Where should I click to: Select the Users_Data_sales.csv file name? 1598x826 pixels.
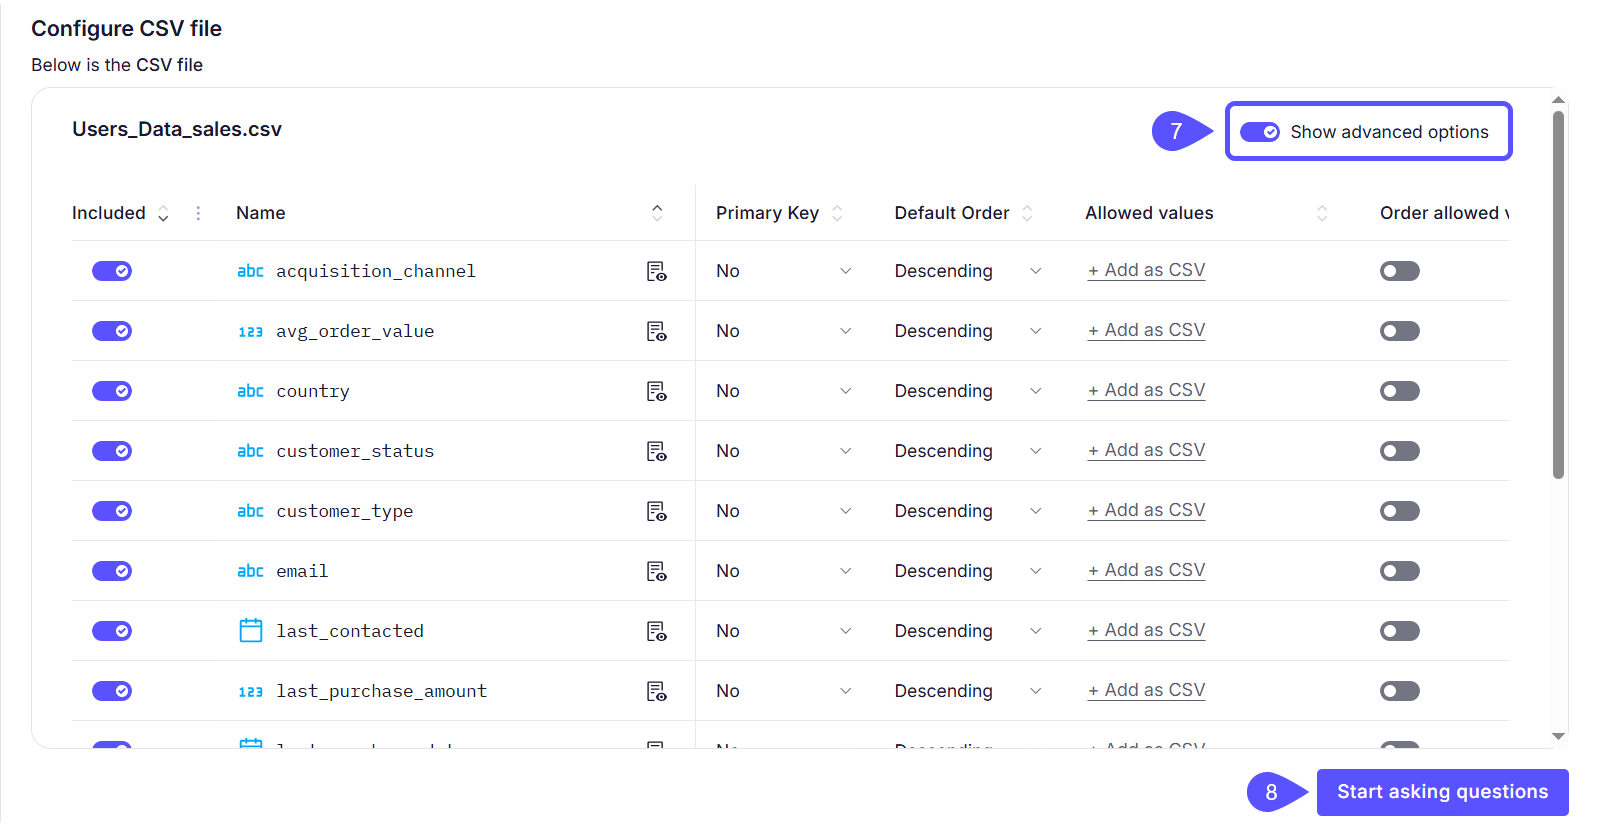(x=177, y=129)
